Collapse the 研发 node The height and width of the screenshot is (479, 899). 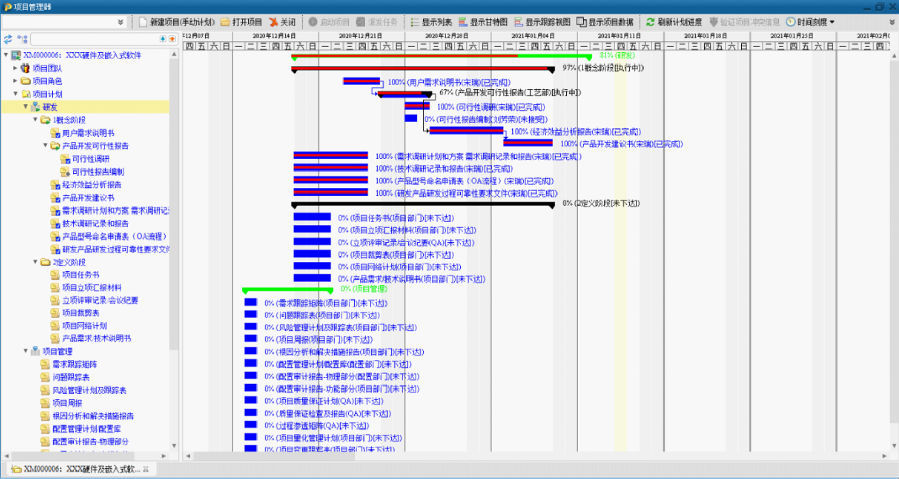point(25,107)
